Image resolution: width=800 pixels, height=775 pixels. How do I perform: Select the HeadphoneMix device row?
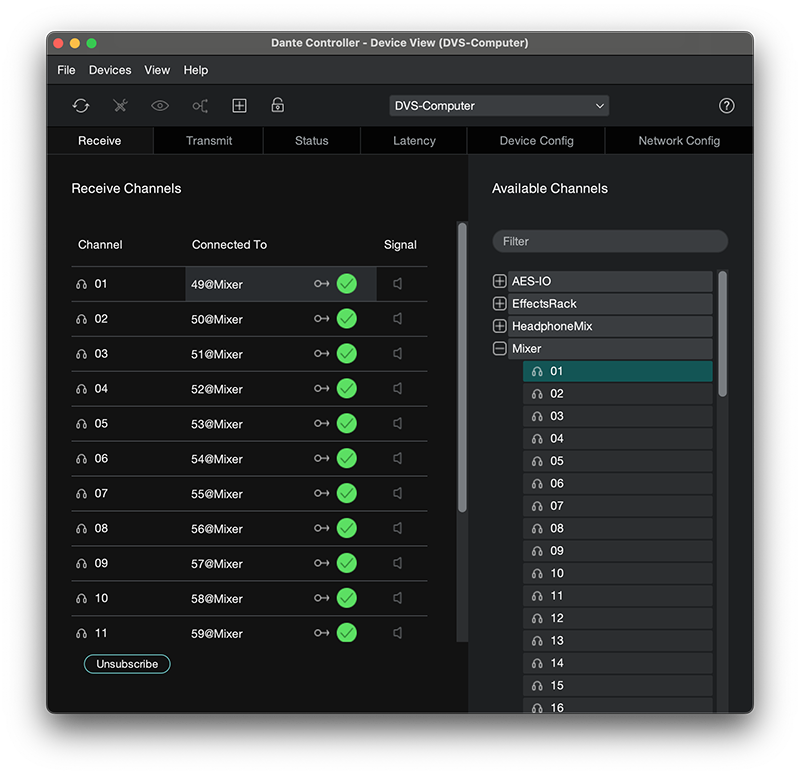click(610, 326)
